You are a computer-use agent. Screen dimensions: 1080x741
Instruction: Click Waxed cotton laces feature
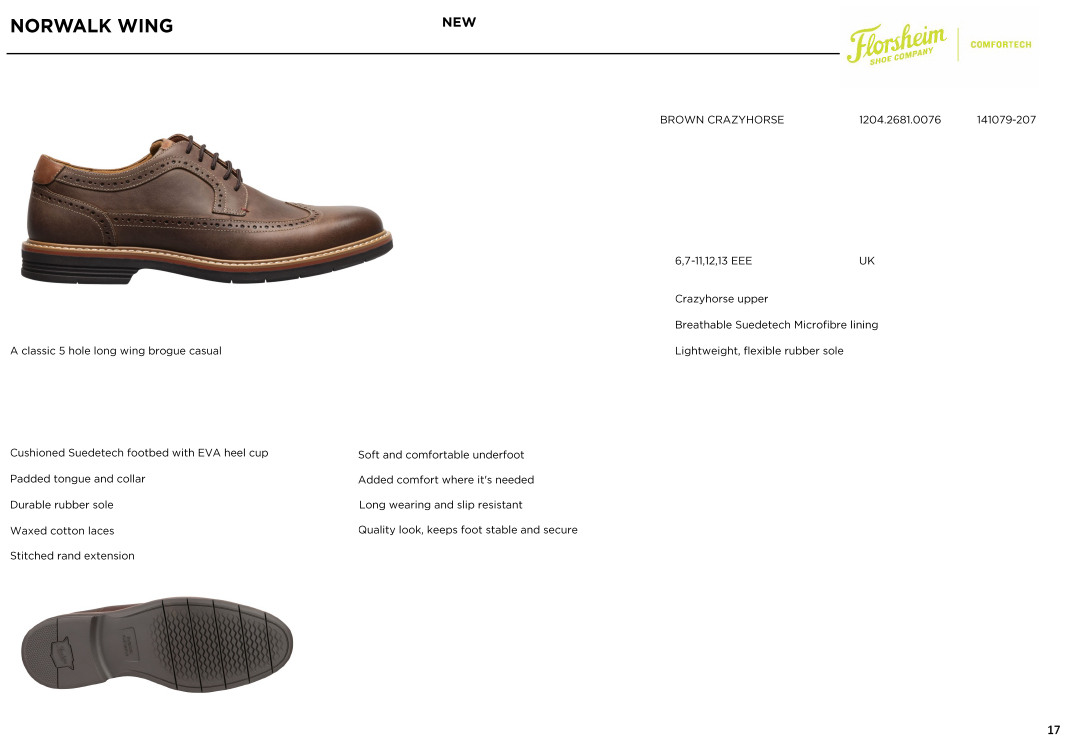pyautogui.click(x=62, y=531)
